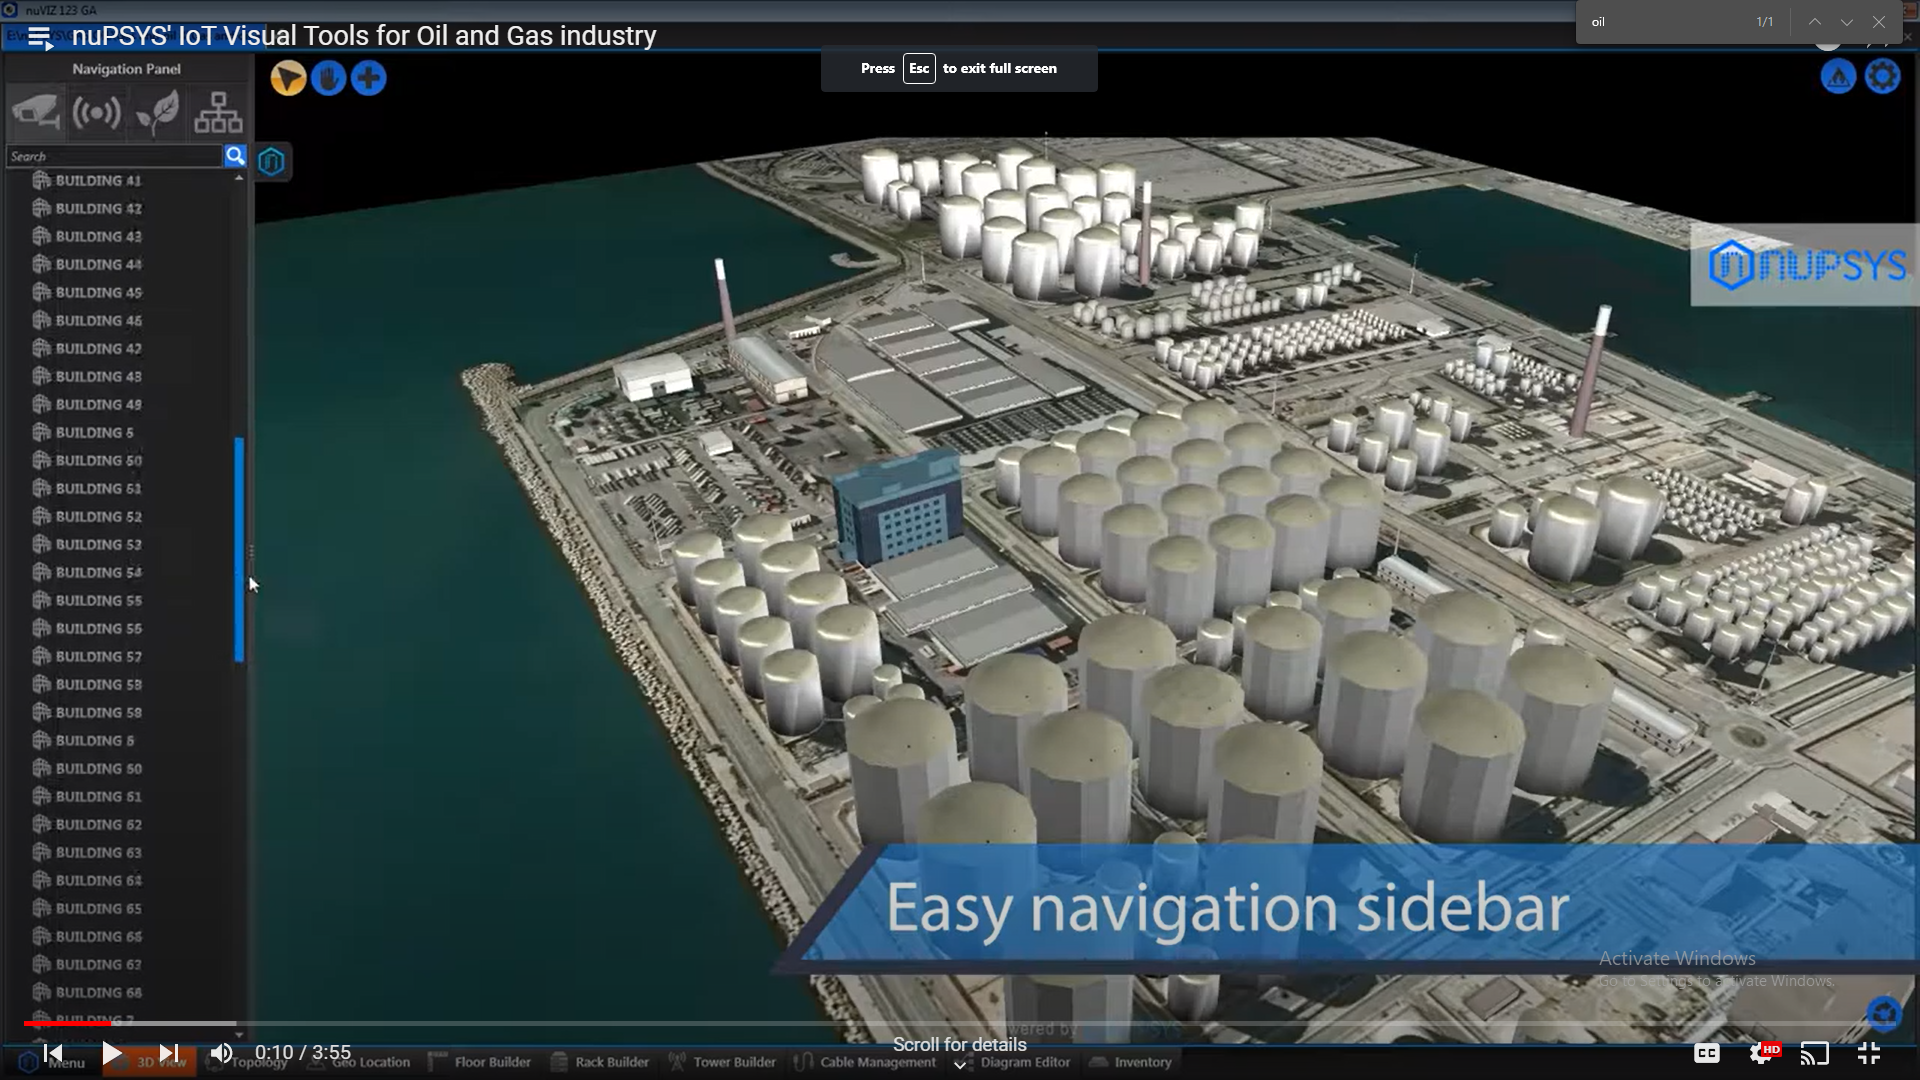
Task: Open the network hierarchy category icon
Action: tap(218, 112)
